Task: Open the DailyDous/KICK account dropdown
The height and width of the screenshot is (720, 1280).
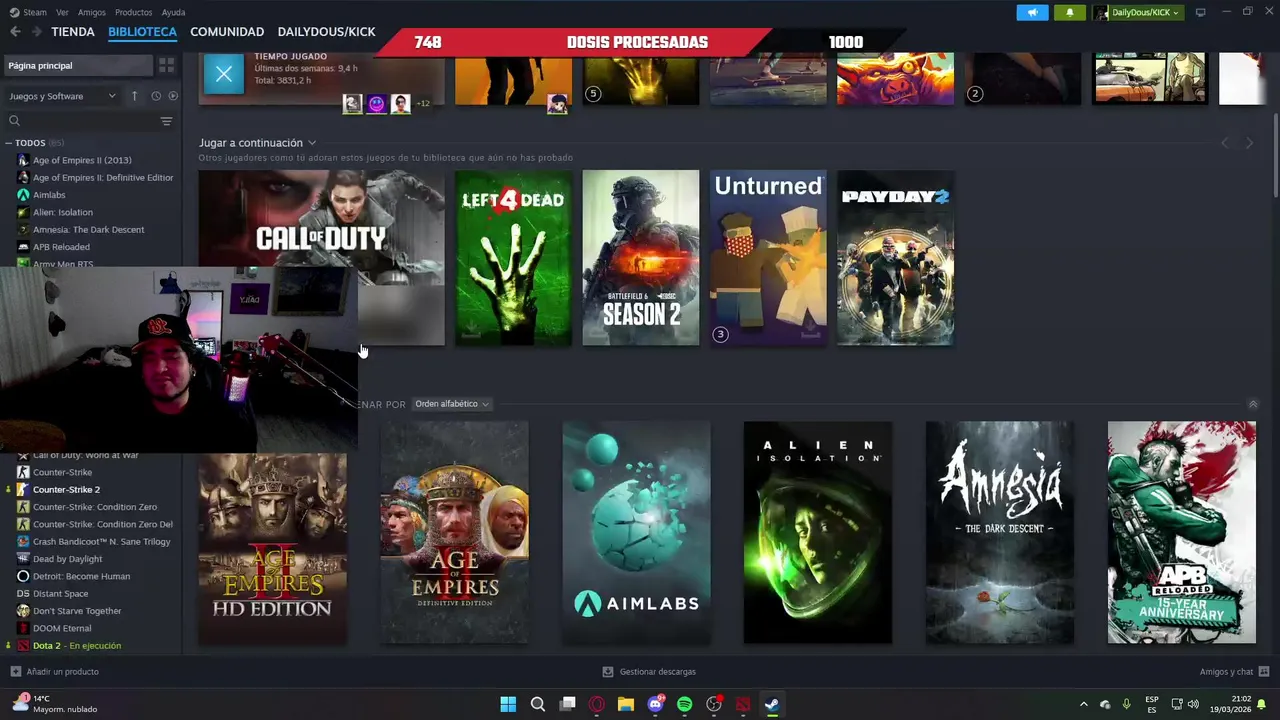Action: [1137, 12]
